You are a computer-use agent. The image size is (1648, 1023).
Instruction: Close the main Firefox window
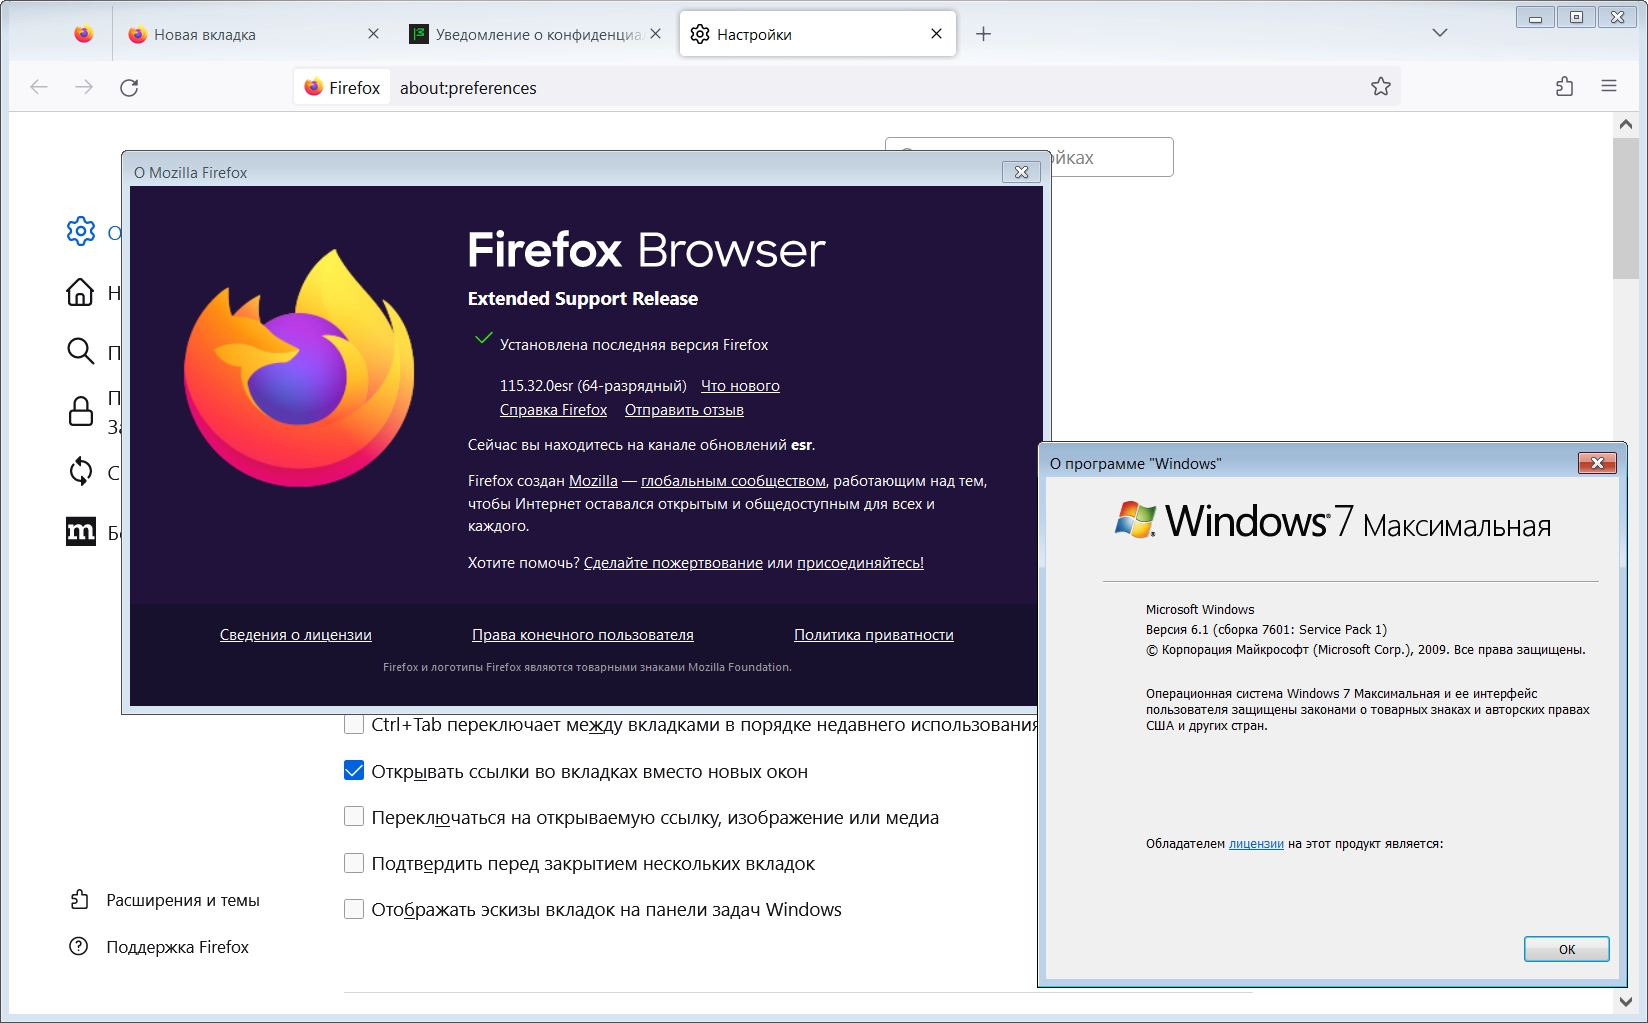pos(1617,17)
